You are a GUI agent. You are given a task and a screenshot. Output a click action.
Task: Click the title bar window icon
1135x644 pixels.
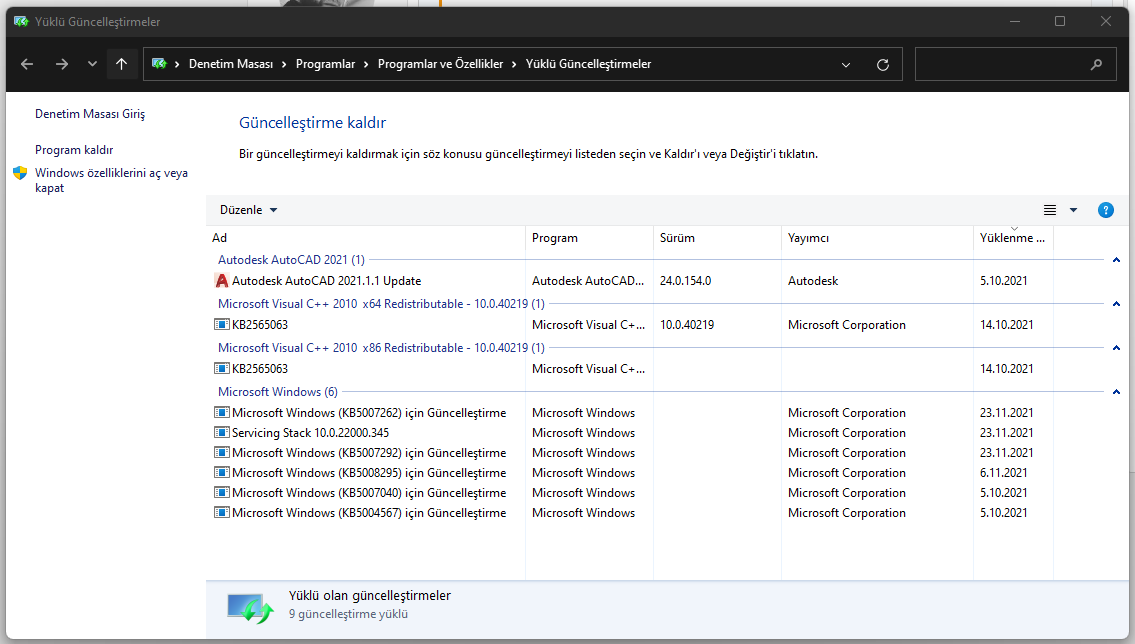coord(21,22)
